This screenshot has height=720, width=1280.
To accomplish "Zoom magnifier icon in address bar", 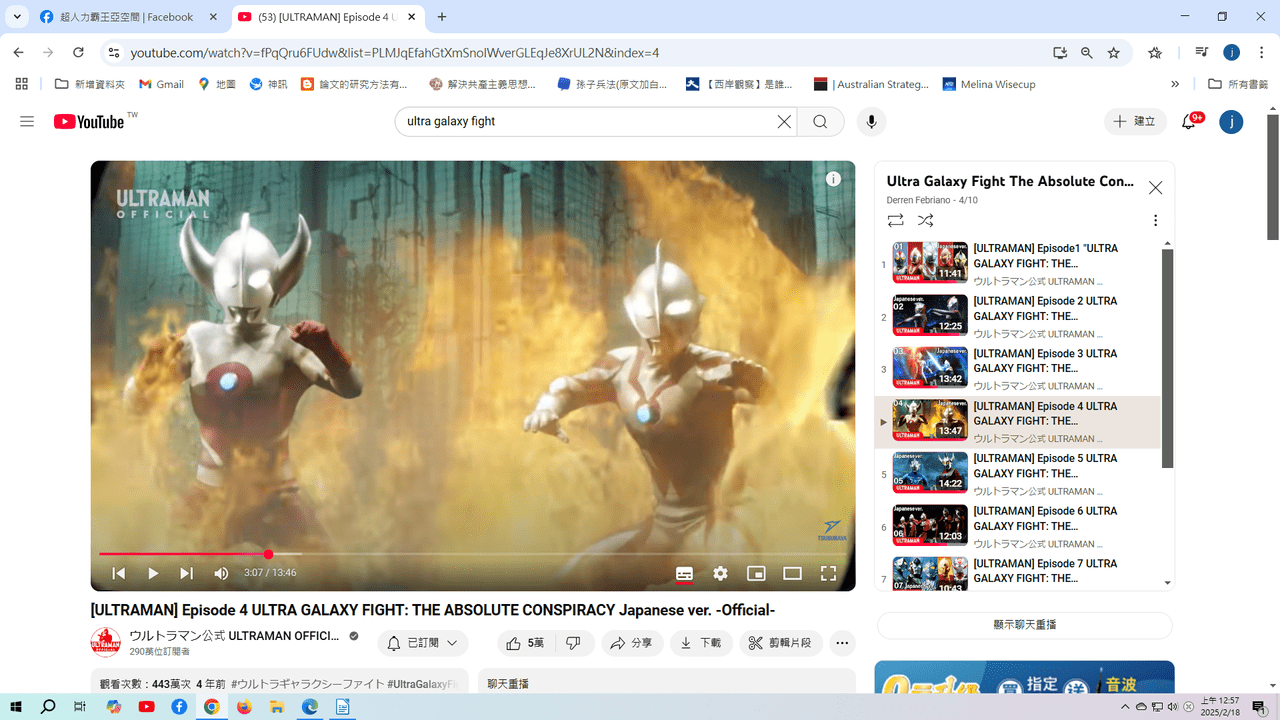I will (x=1087, y=52).
